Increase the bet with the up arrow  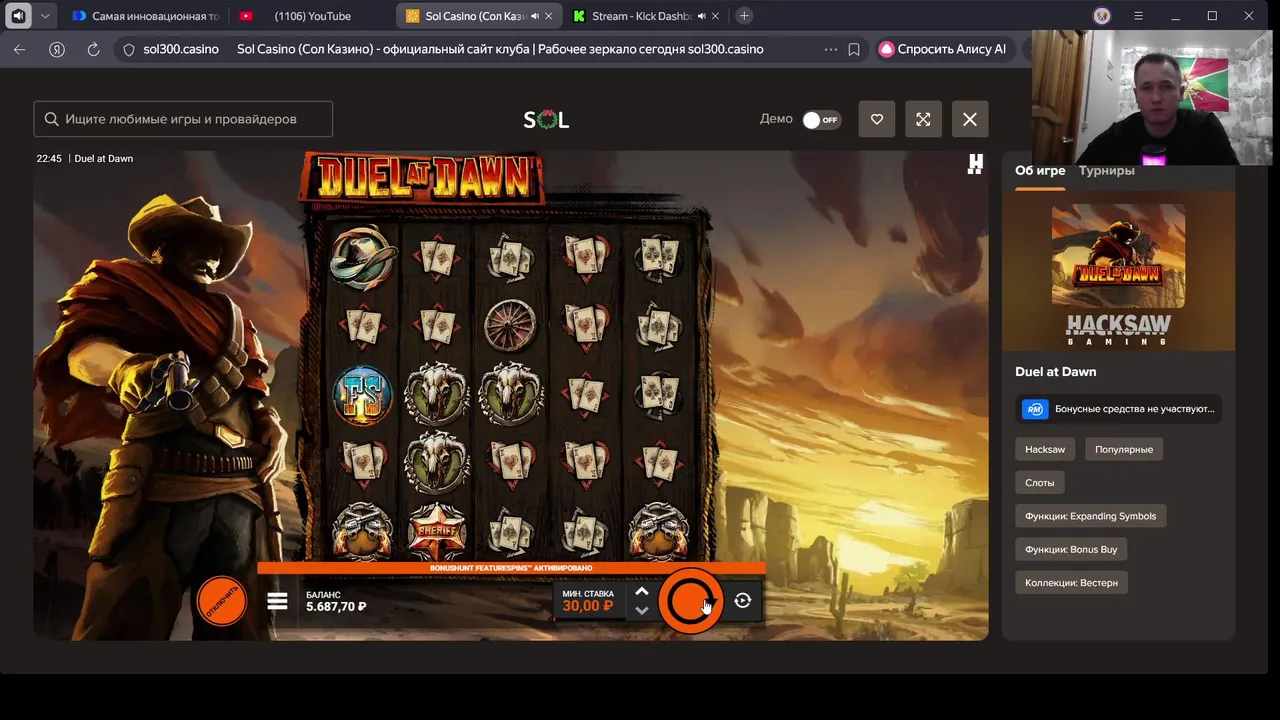coord(642,591)
